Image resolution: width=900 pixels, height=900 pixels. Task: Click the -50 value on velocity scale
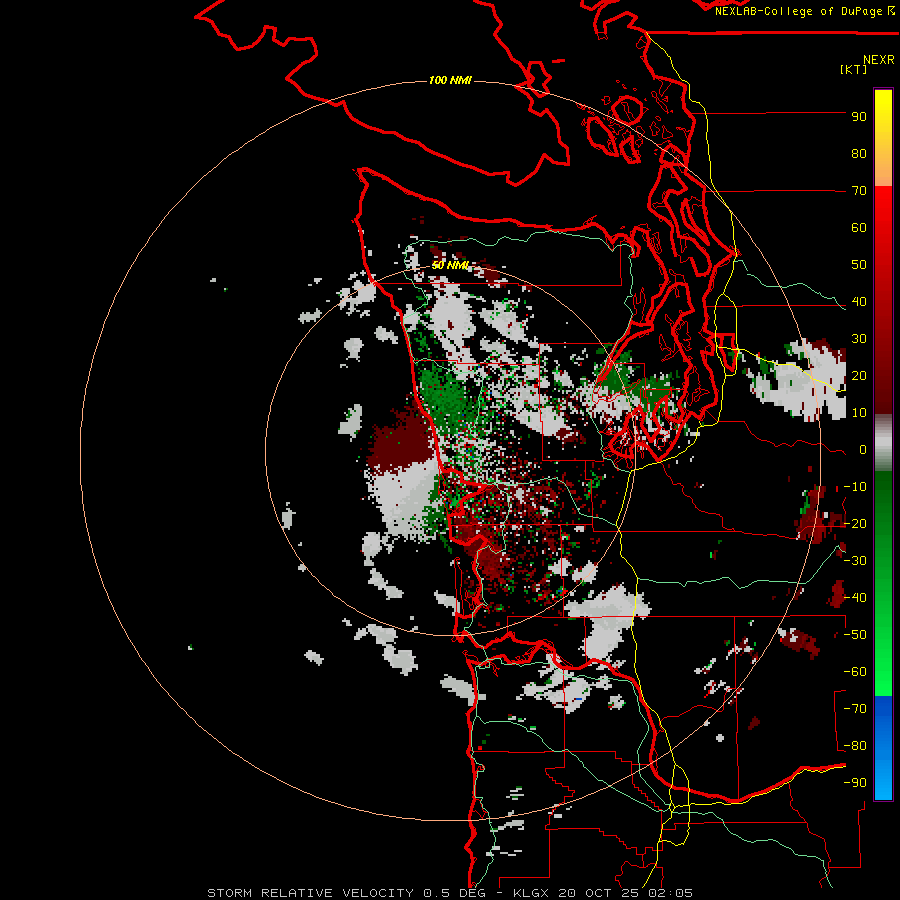[855, 635]
